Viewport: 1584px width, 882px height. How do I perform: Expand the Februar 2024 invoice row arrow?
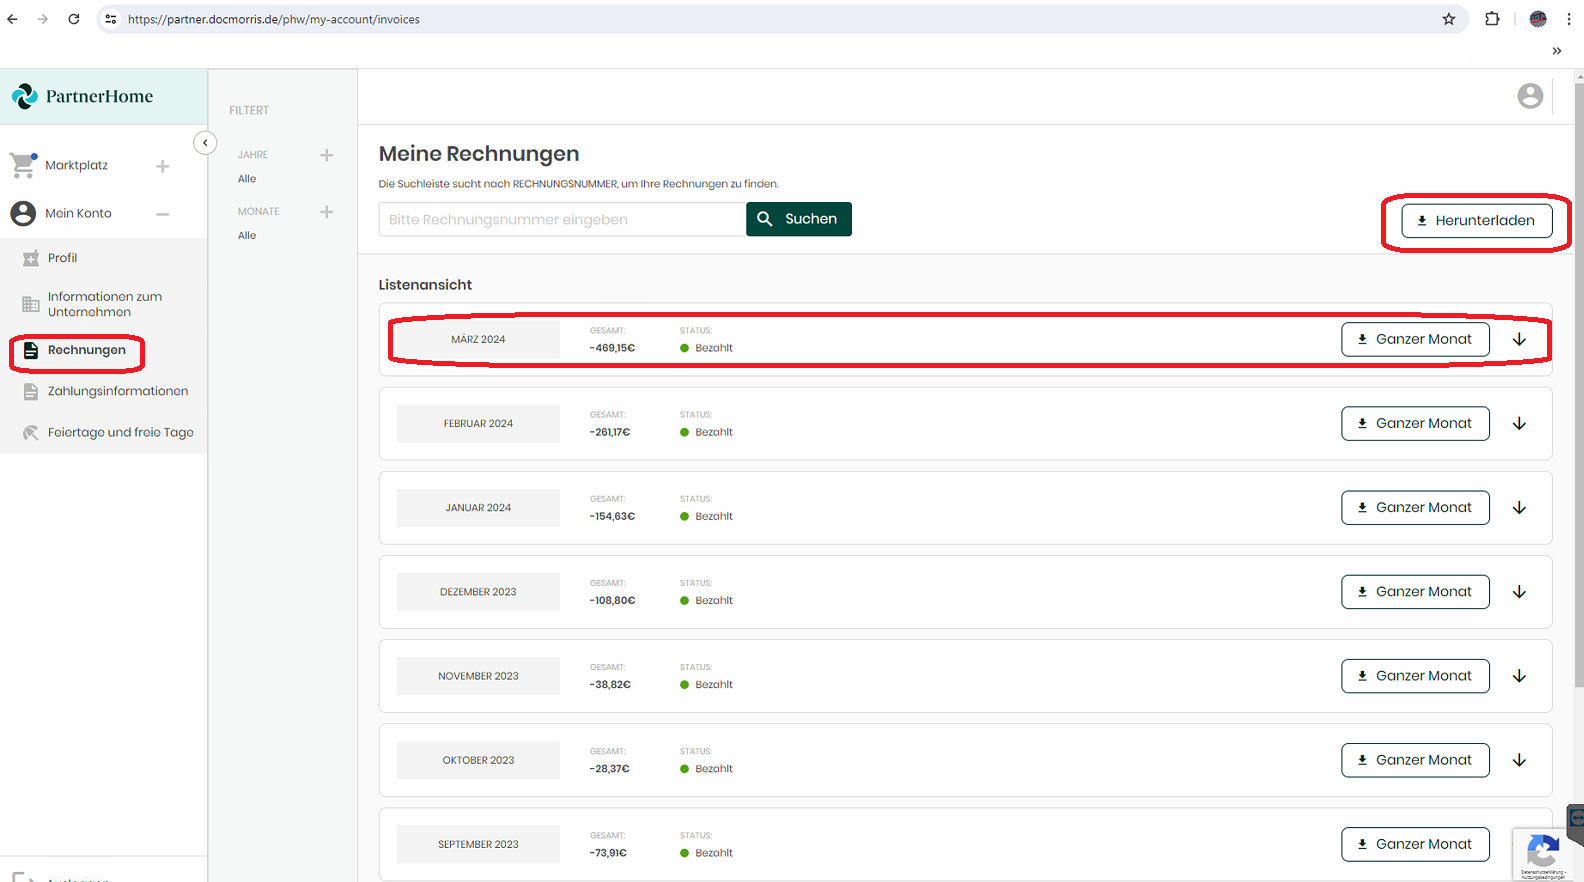point(1518,424)
